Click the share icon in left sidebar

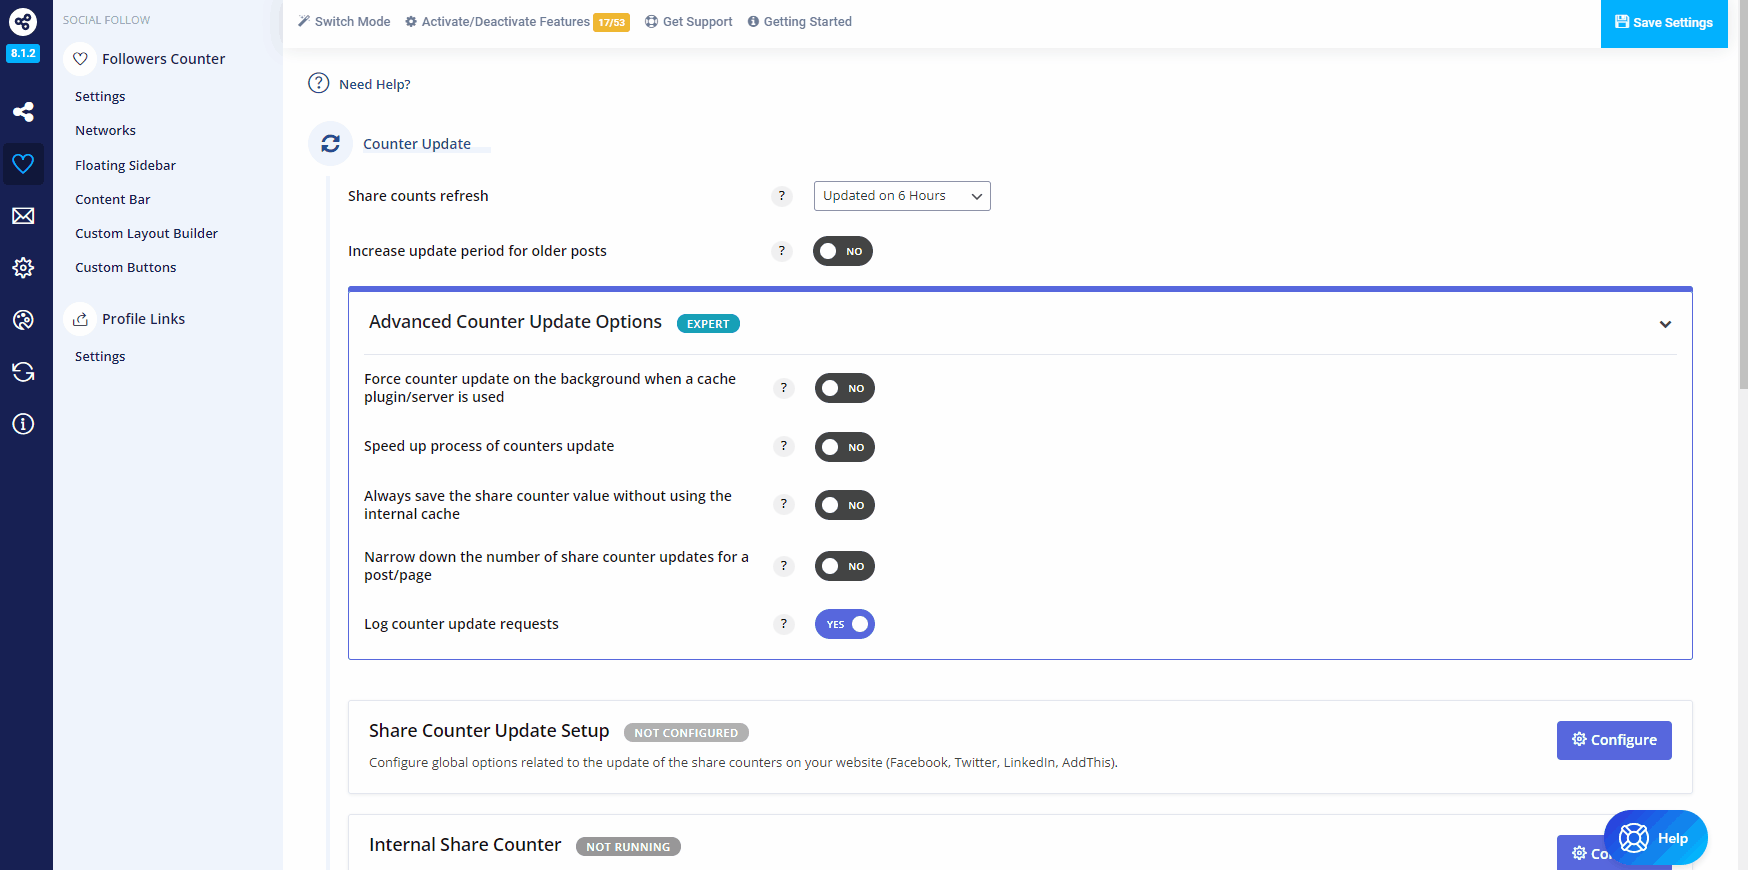tap(23, 112)
